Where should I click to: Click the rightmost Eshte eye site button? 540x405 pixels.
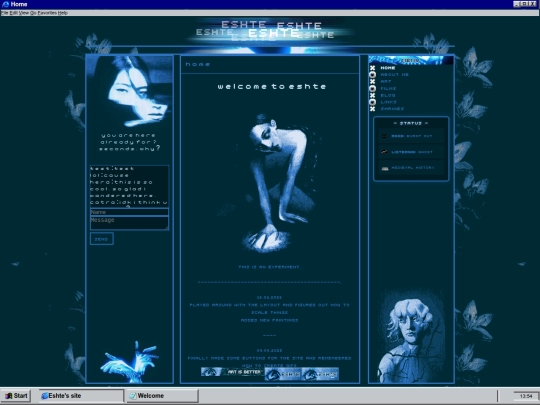click(x=320, y=374)
